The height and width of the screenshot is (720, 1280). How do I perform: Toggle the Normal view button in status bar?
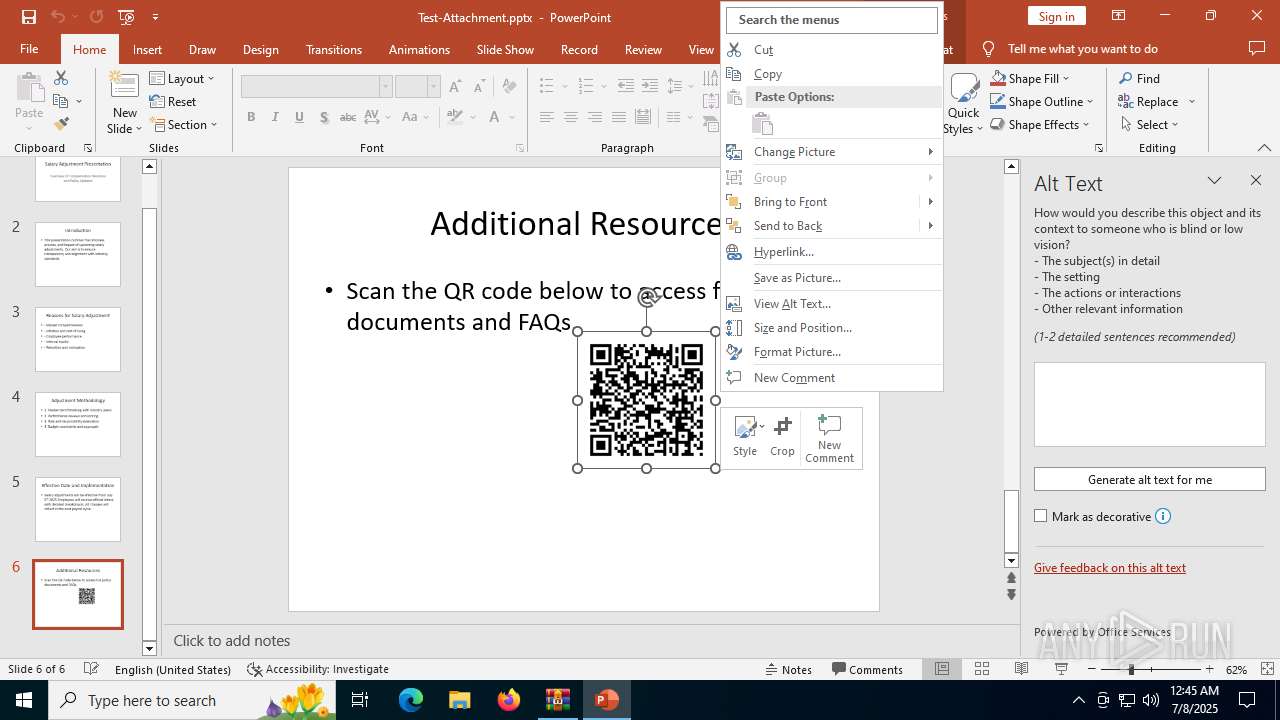point(942,669)
